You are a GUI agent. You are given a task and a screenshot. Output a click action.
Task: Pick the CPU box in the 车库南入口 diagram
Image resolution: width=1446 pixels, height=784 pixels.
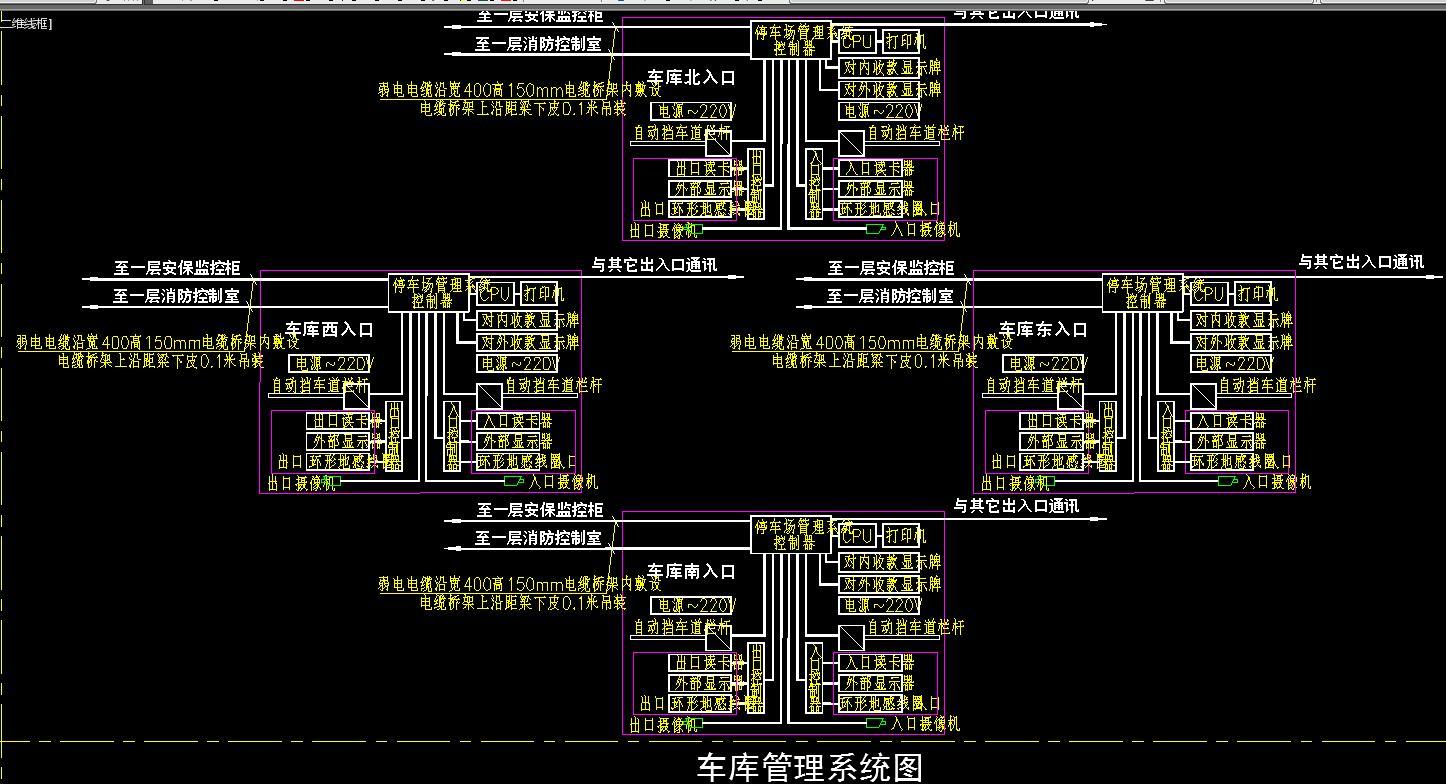coord(858,535)
